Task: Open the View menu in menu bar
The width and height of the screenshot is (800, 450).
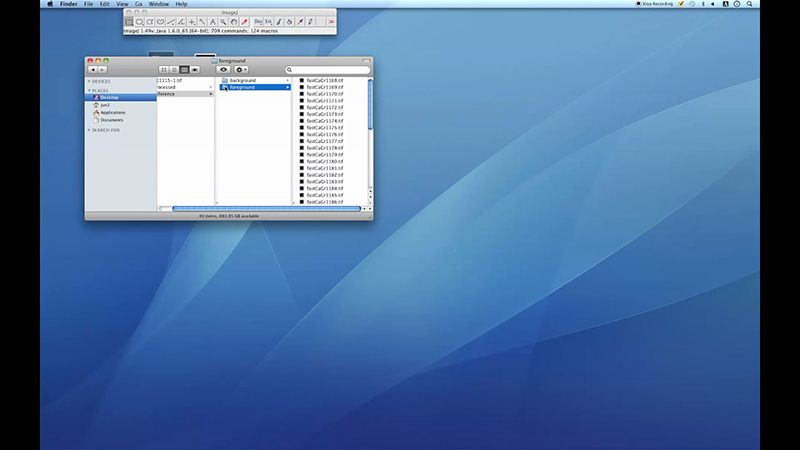Action: coord(122,4)
